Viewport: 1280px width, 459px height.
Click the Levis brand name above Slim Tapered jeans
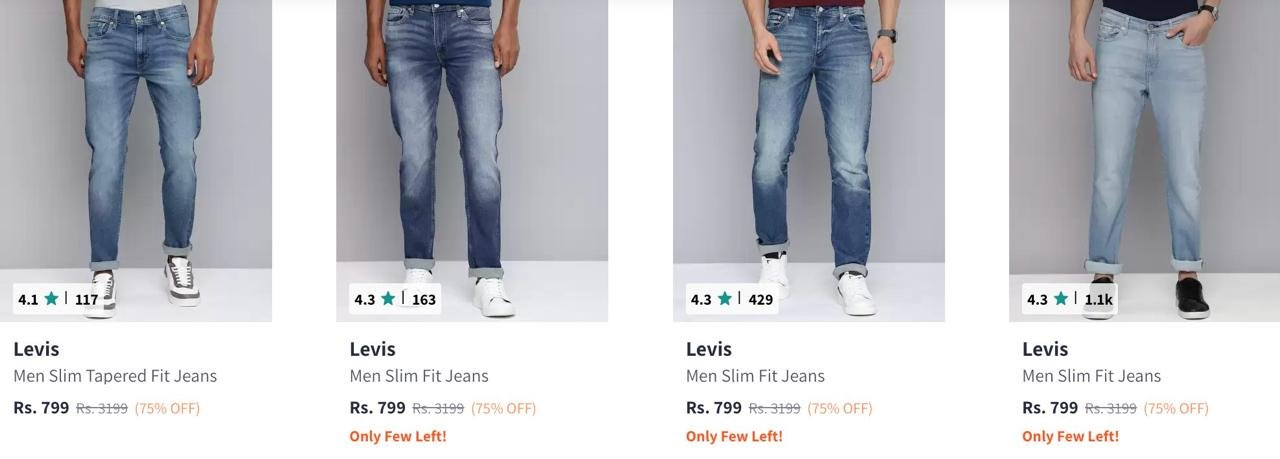coord(36,349)
